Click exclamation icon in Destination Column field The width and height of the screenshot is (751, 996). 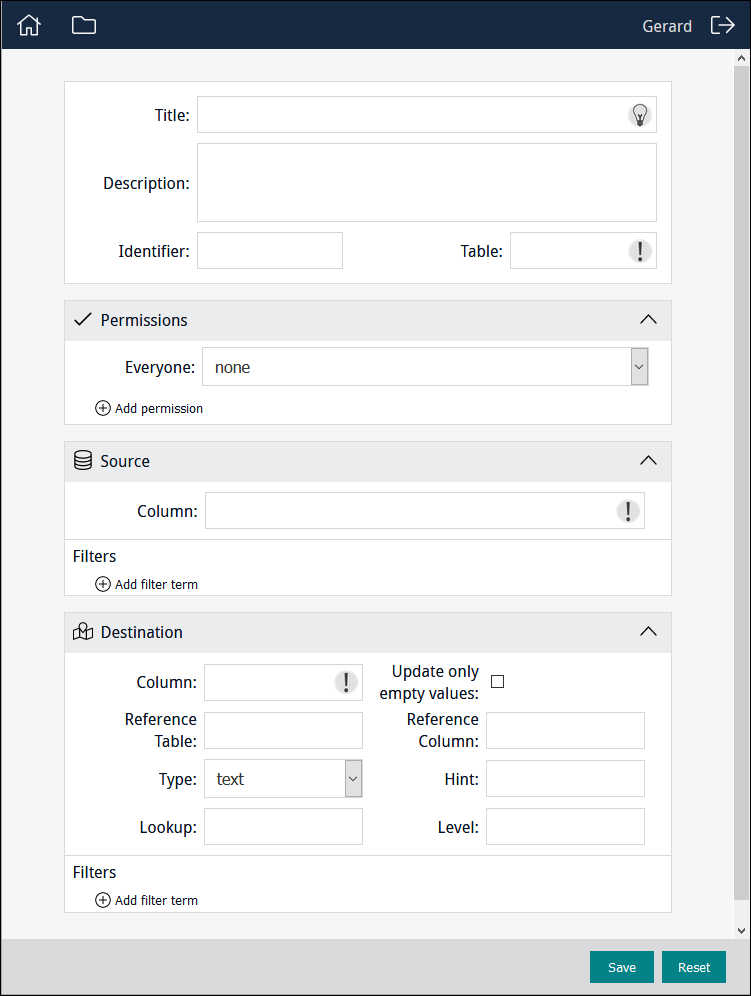[345, 682]
